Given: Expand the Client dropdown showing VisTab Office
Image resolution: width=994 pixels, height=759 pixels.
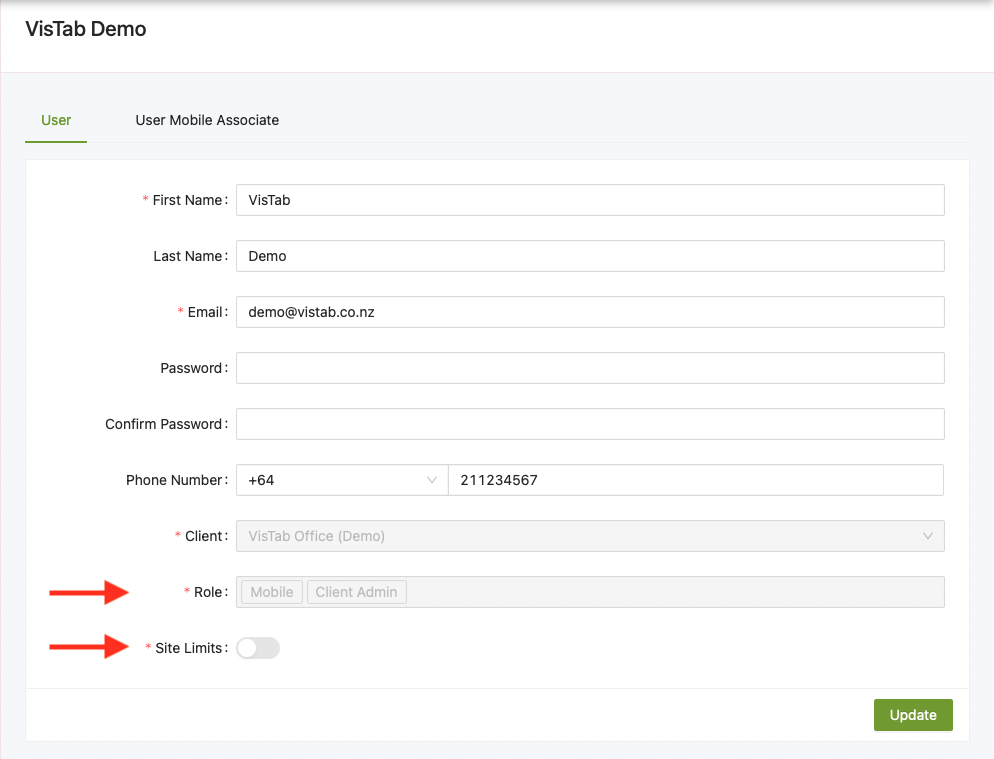Looking at the screenshot, I should tap(580, 536).
